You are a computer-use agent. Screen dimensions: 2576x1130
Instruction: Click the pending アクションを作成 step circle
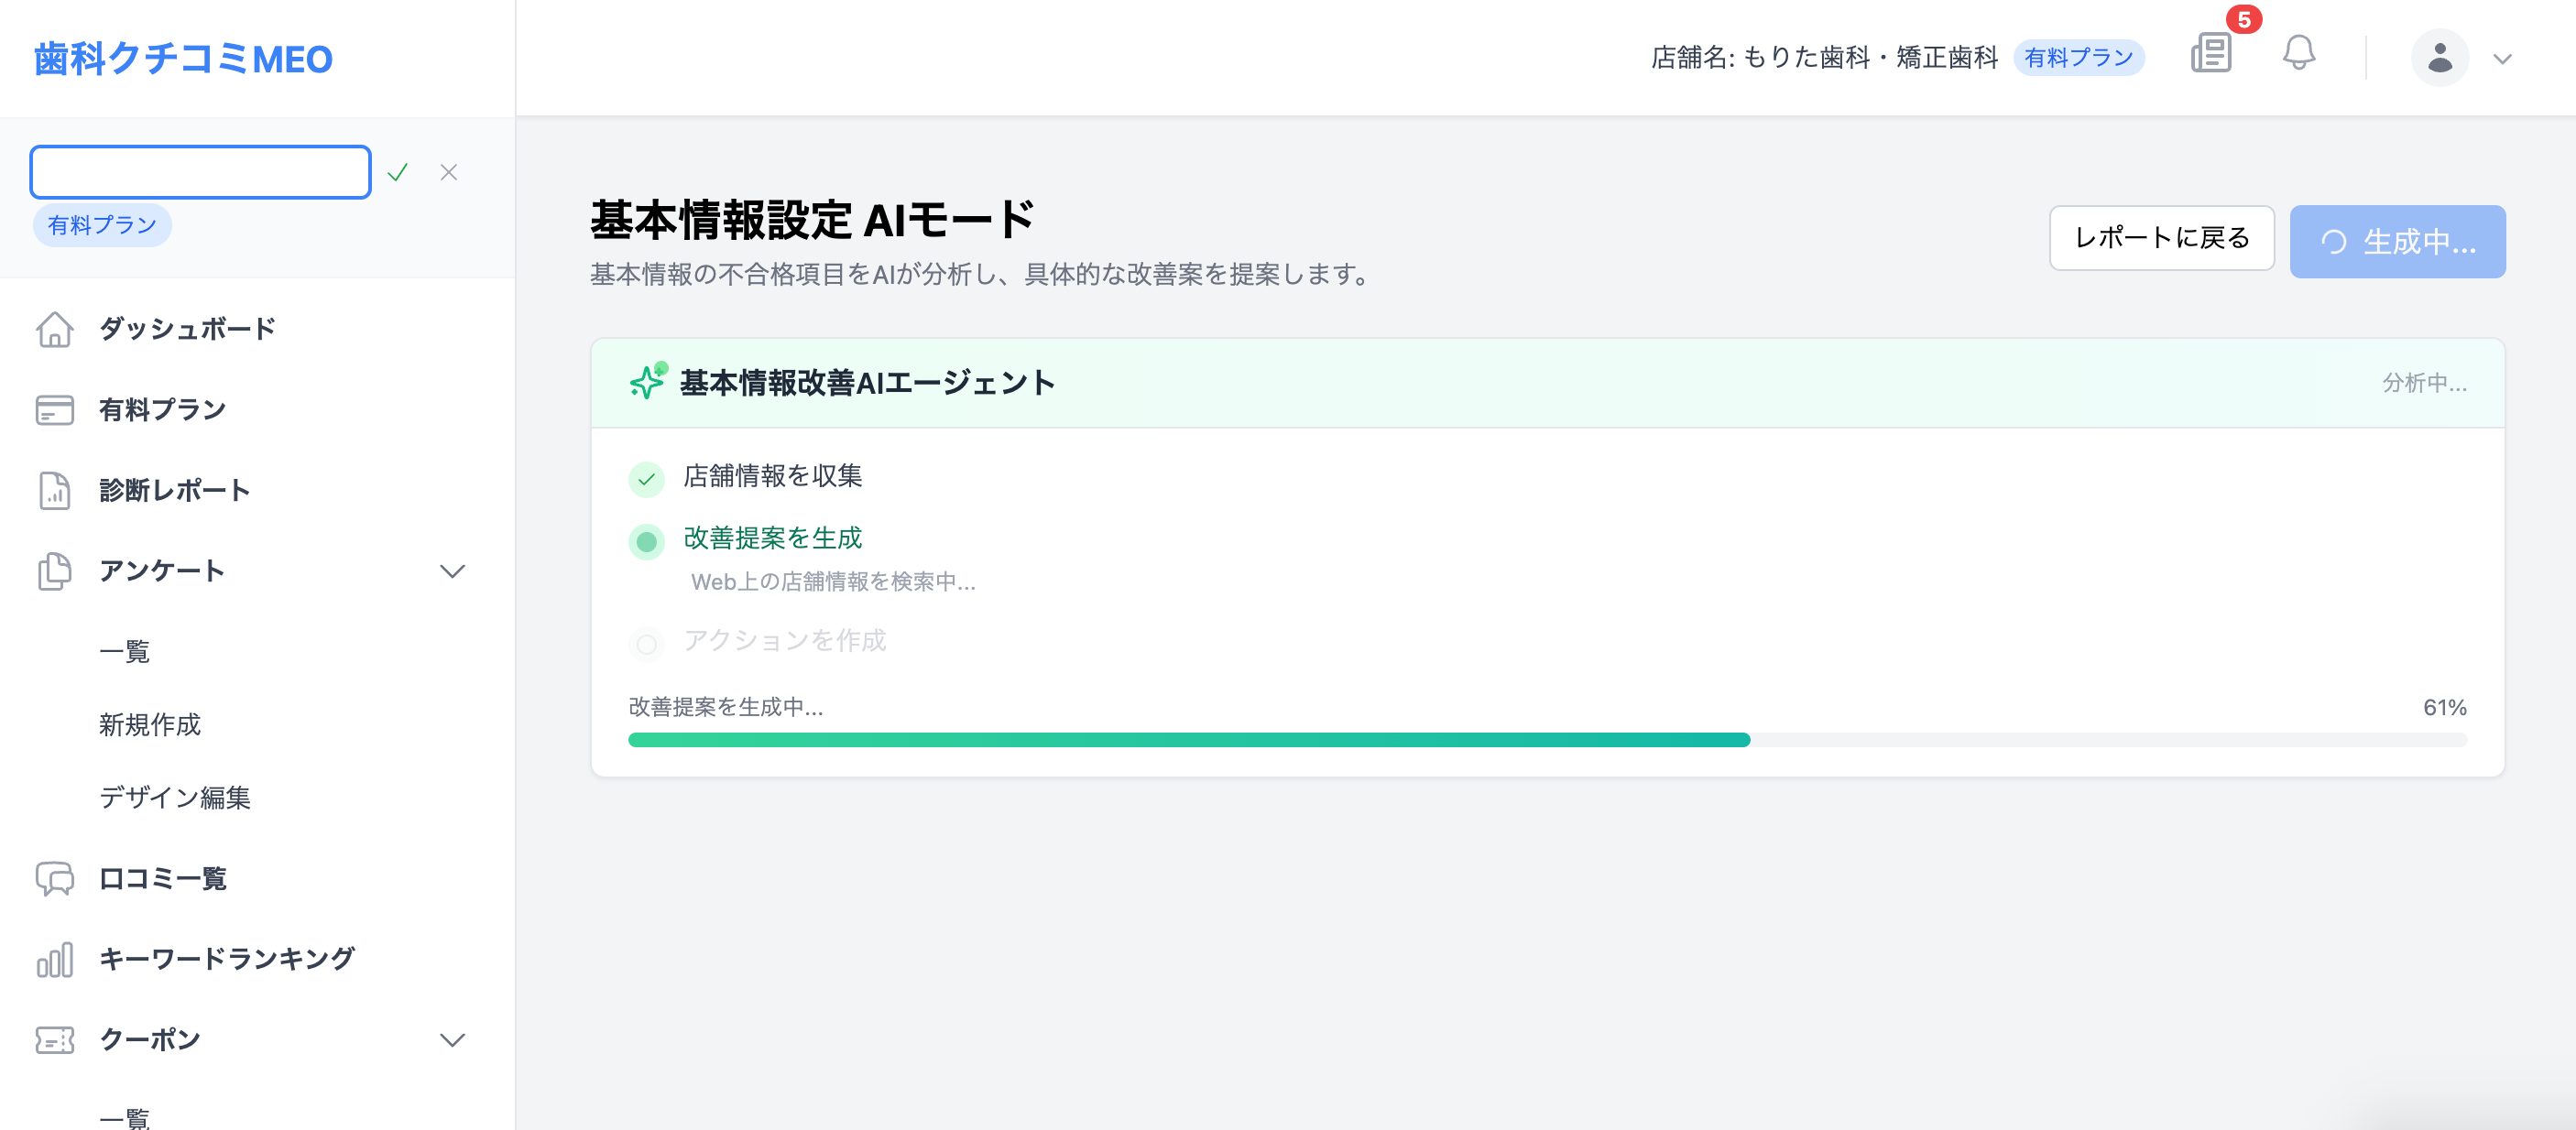click(x=647, y=643)
